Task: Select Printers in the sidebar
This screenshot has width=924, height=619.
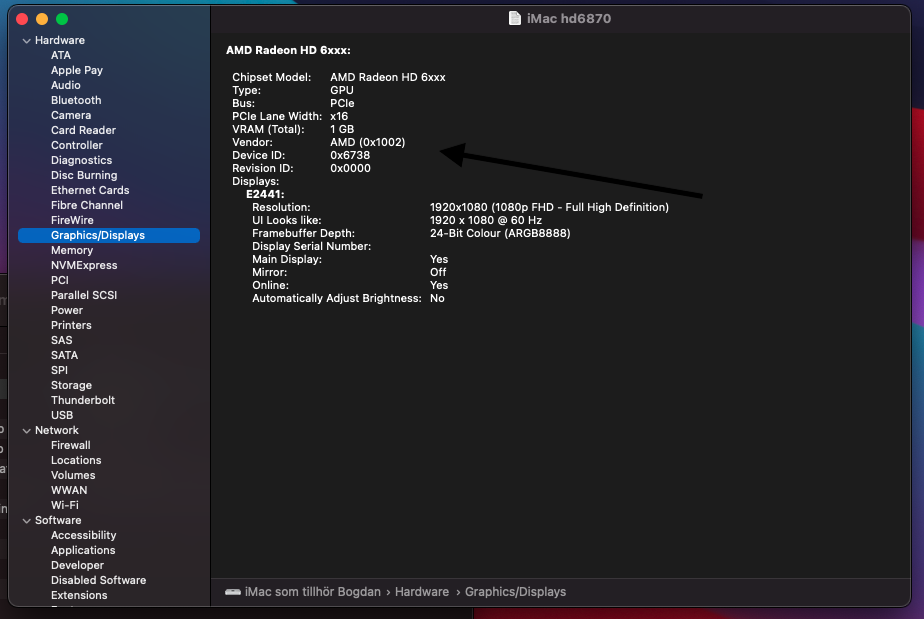Action: coord(71,325)
